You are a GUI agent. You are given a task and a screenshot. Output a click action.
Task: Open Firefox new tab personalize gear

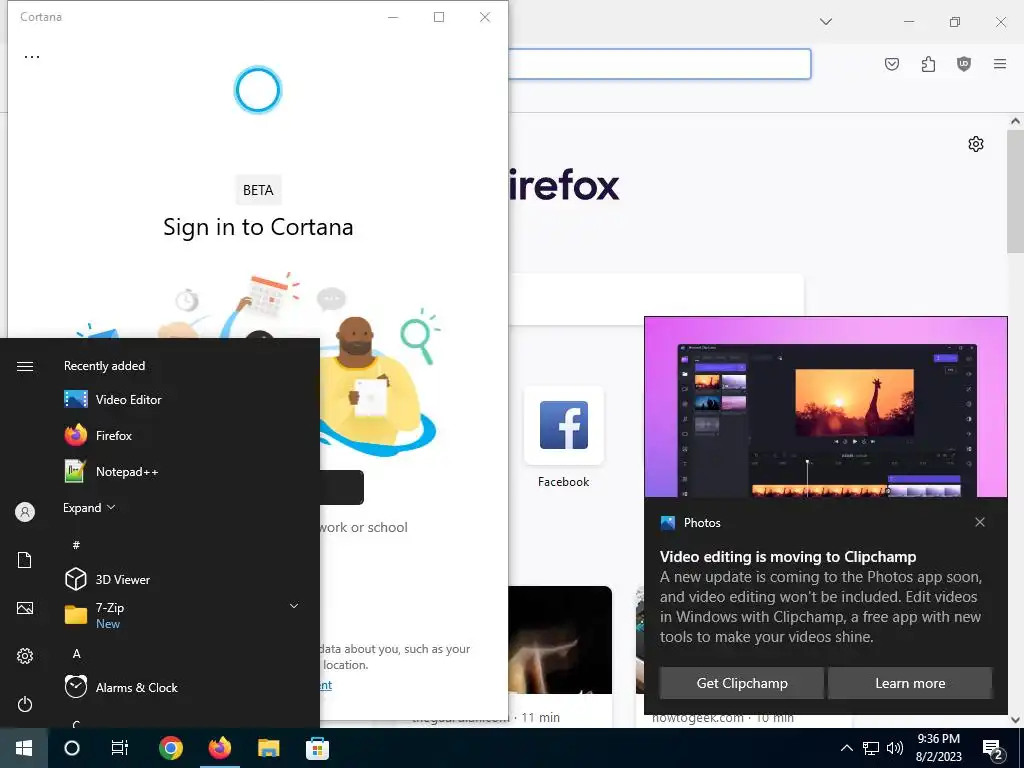pyautogui.click(x=976, y=144)
